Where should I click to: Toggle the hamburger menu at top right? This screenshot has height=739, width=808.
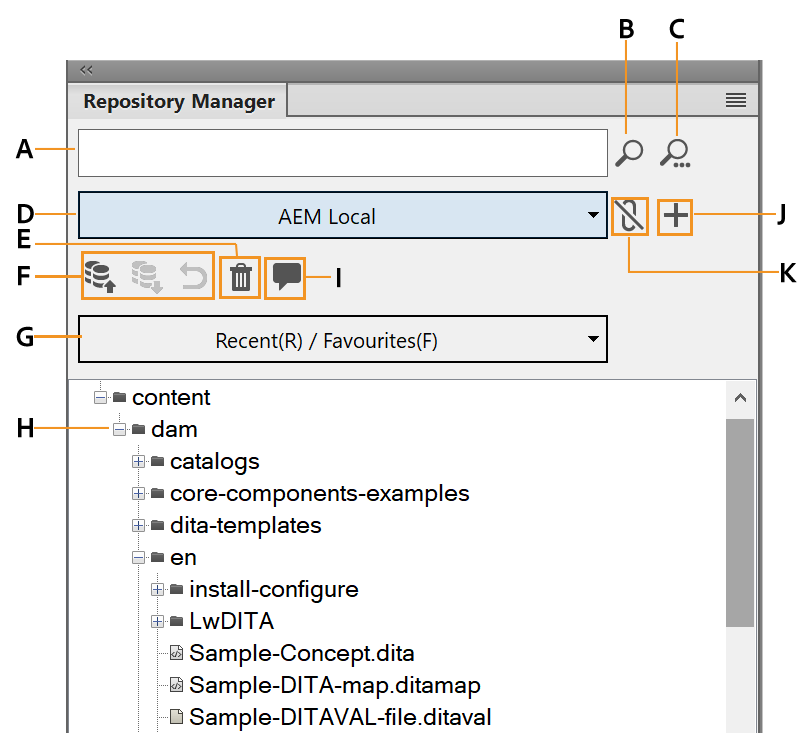pos(736,100)
